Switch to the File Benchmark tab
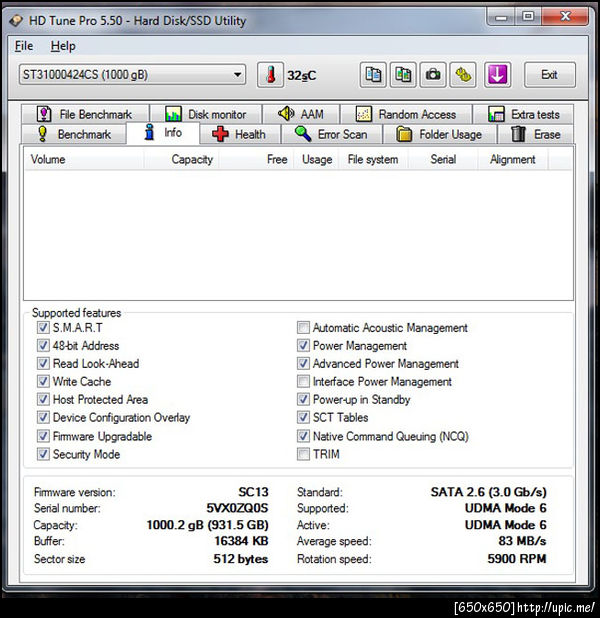600x618 pixels. click(85, 114)
